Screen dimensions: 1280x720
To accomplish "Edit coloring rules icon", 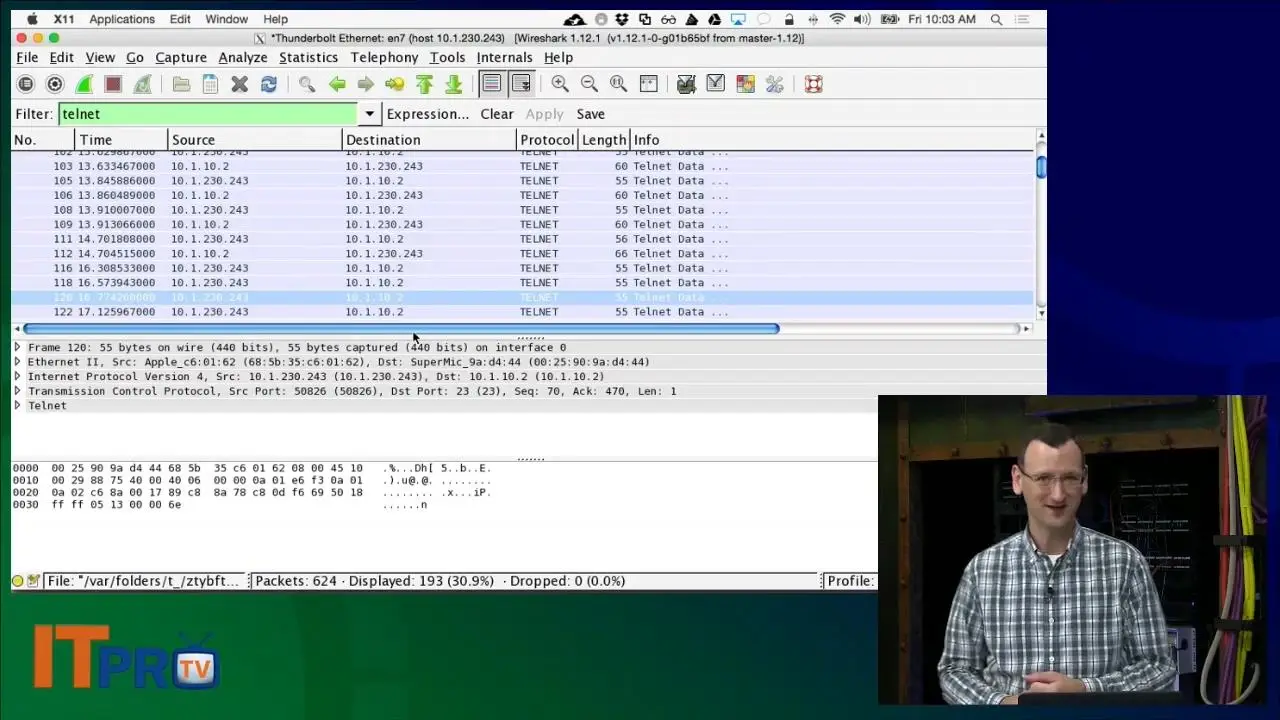I will [x=745, y=84].
